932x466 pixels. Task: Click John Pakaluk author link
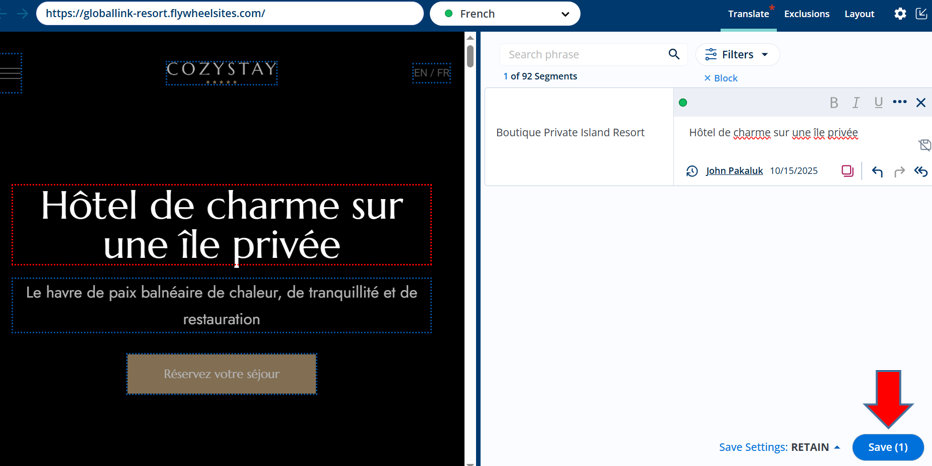click(734, 171)
